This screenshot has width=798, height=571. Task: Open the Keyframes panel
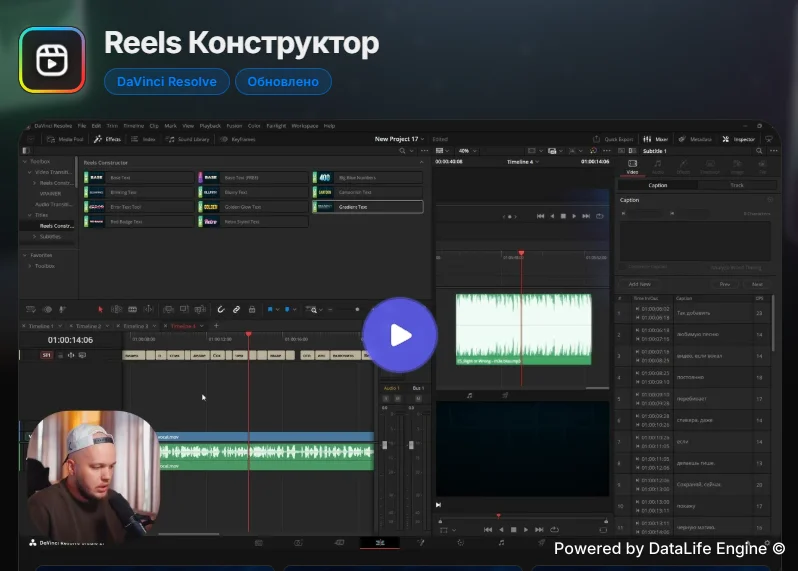[238, 139]
